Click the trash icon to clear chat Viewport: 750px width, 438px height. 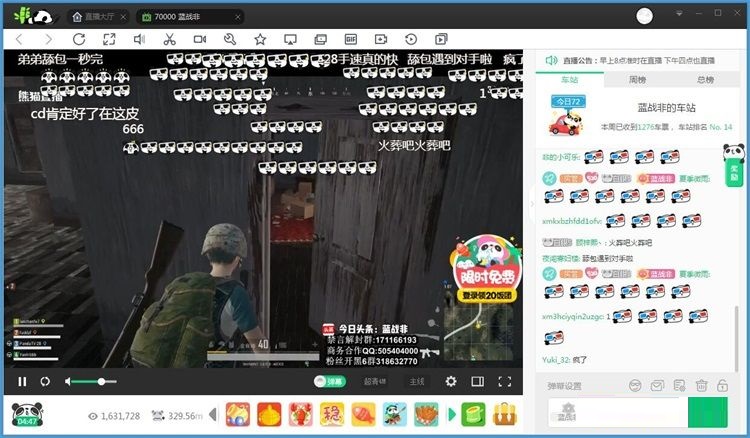point(701,385)
